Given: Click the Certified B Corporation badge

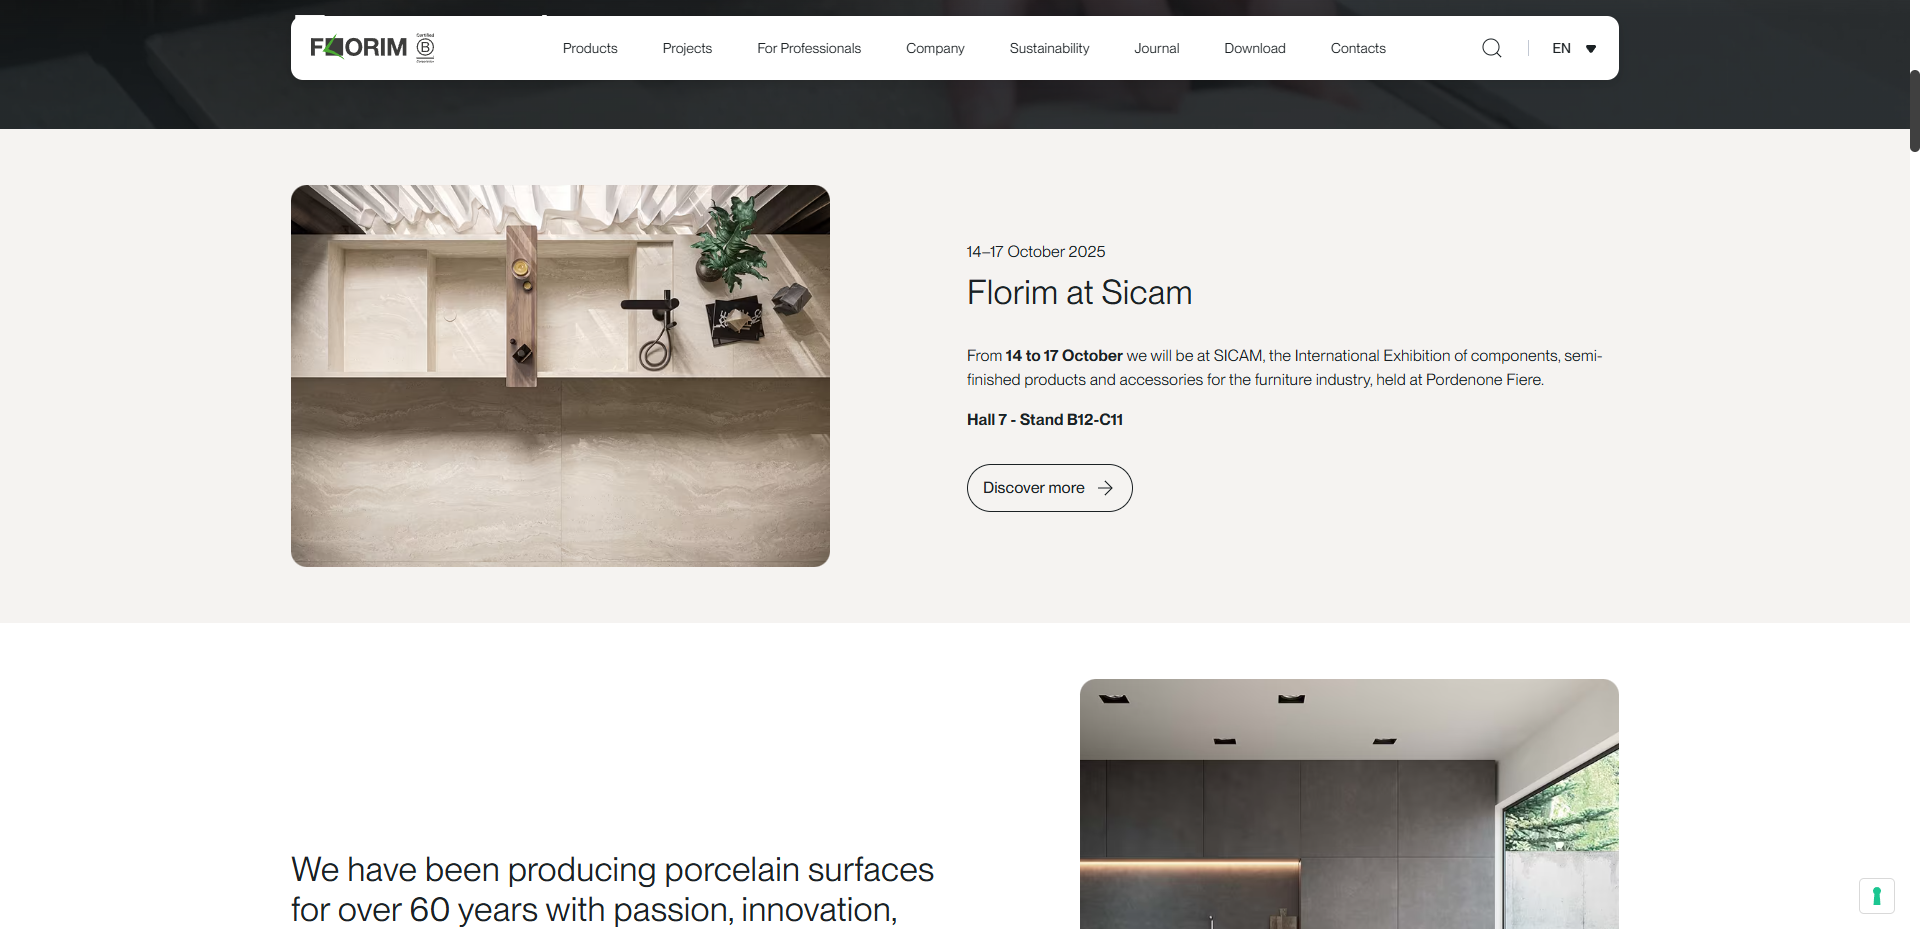Looking at the screenshot, I should click(425, 47).
